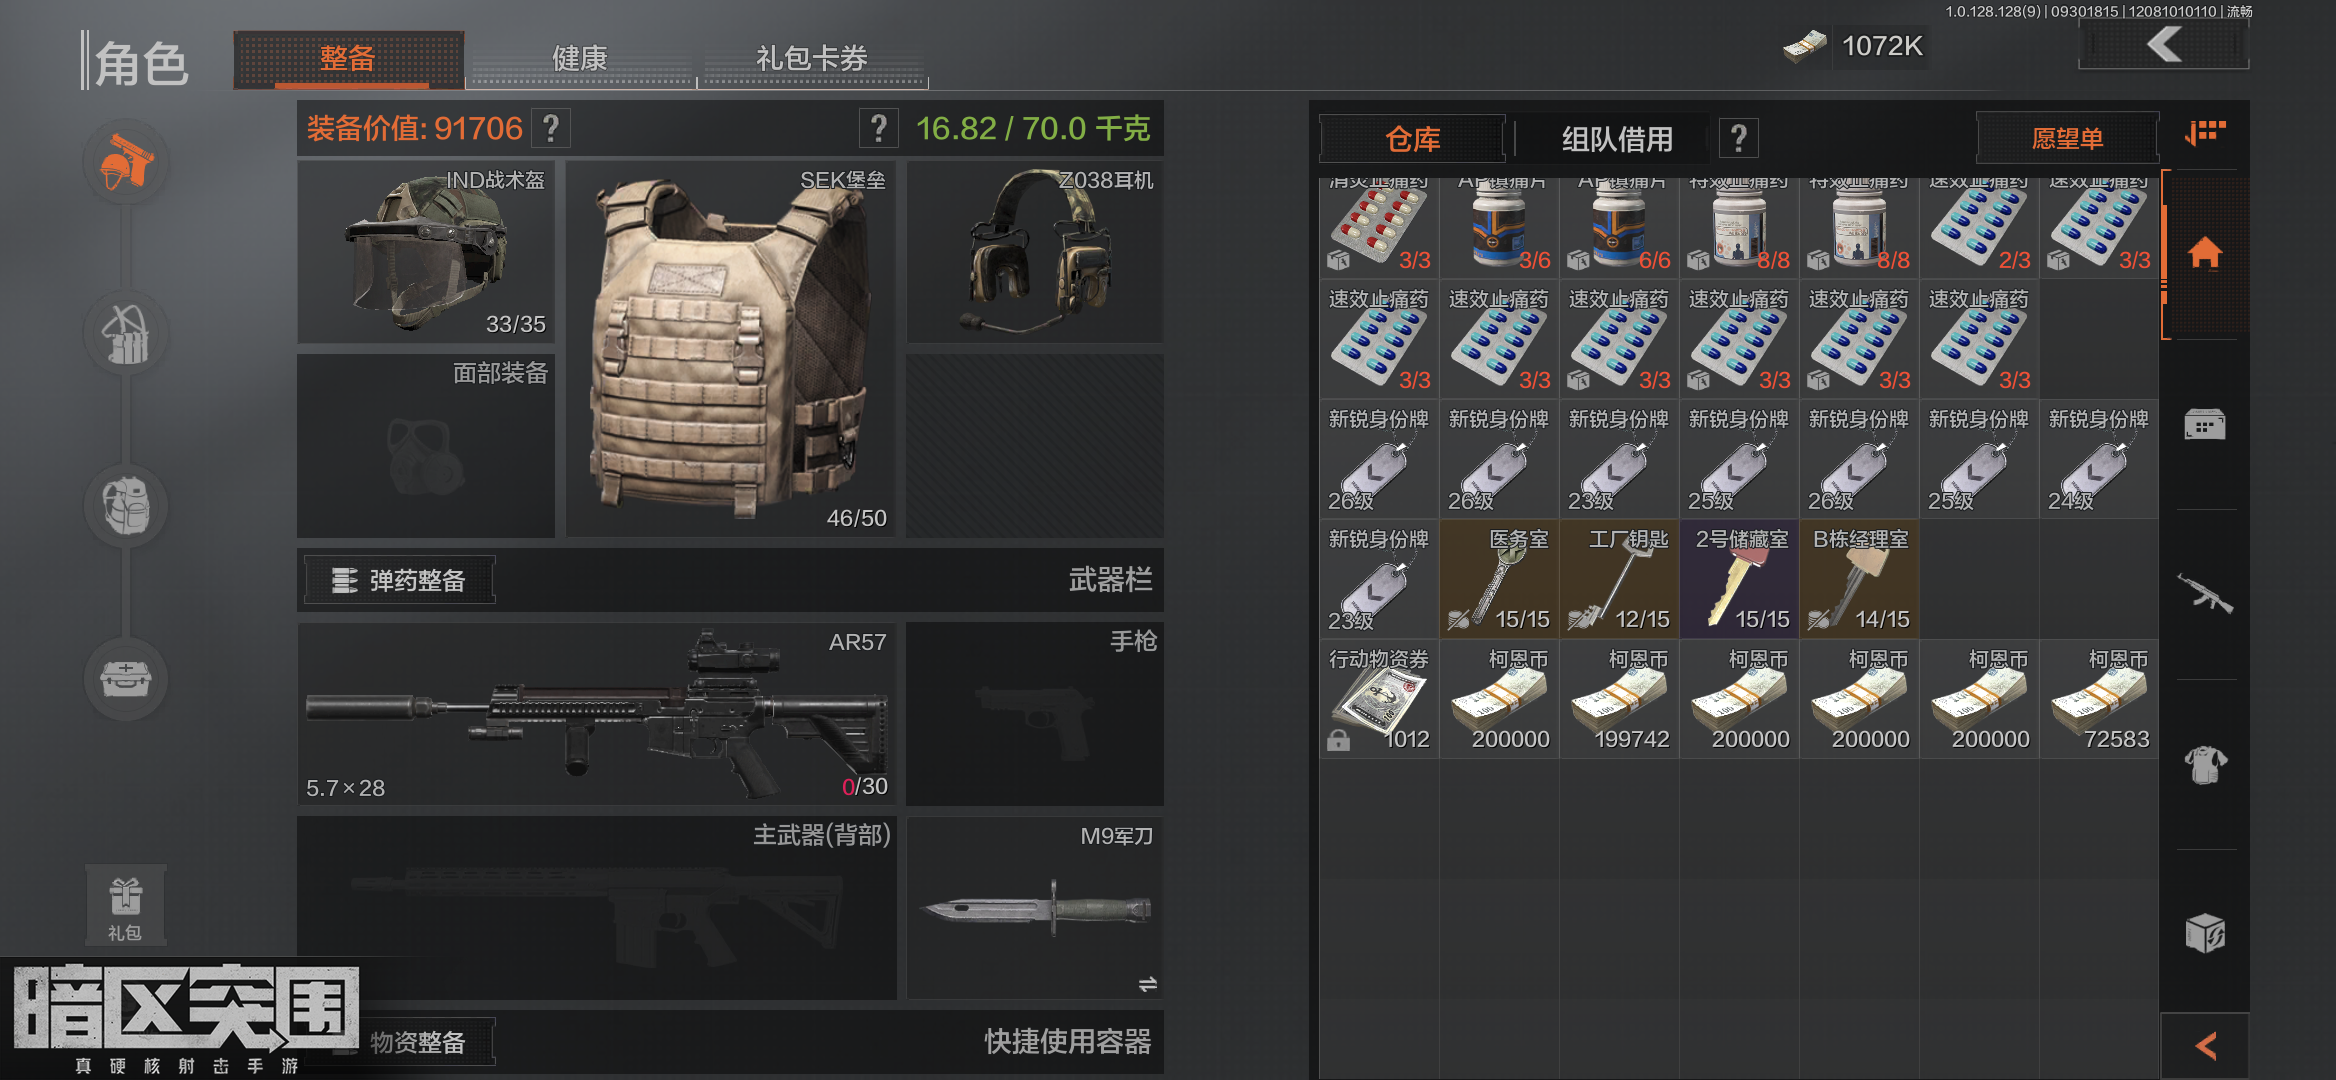Click the warehouse sort icon

pyautogui.click(x=2206, y=133)
